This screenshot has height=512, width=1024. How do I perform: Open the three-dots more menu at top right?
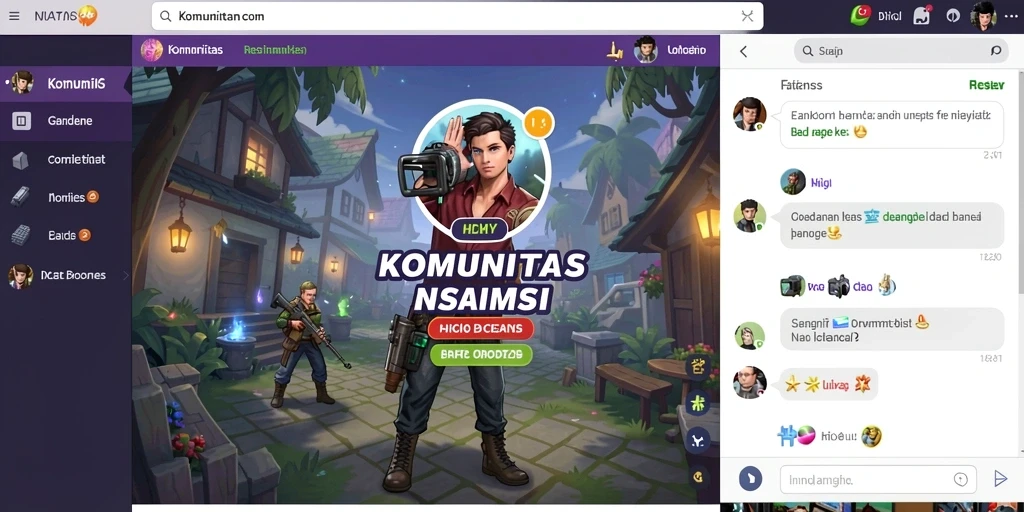[x=1011, y=16]
